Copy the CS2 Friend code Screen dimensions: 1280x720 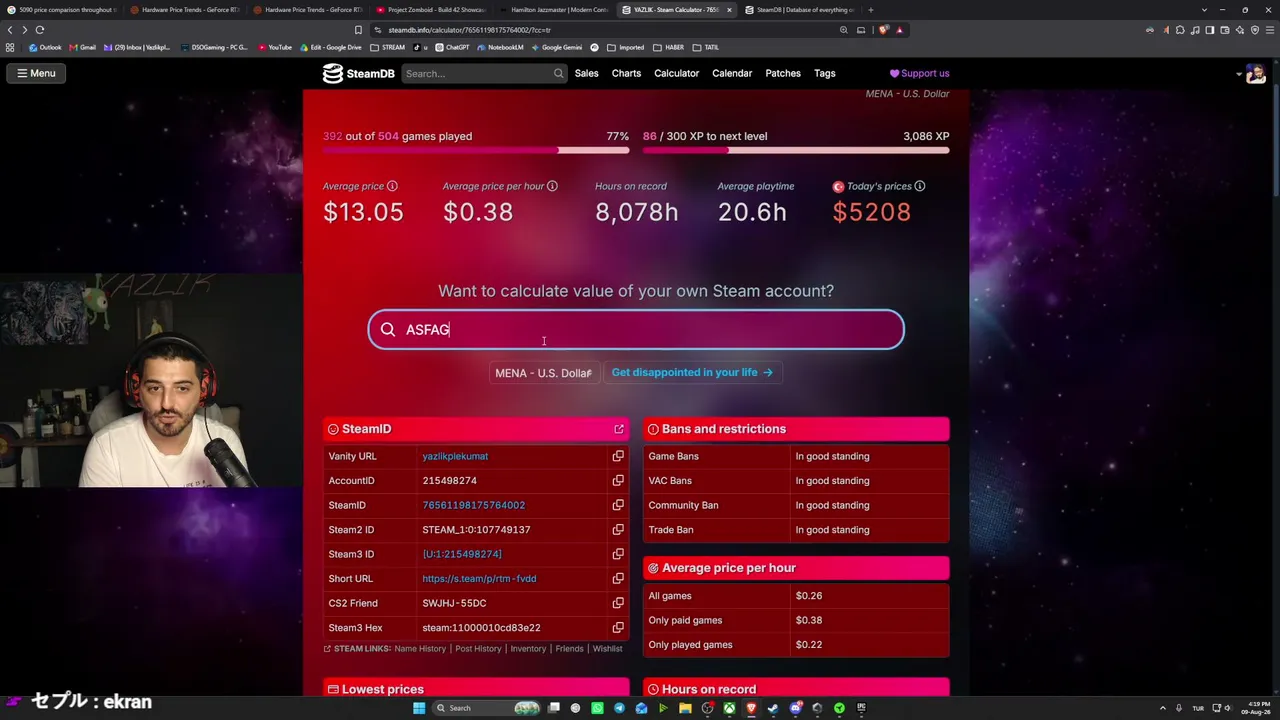(618, 603)
